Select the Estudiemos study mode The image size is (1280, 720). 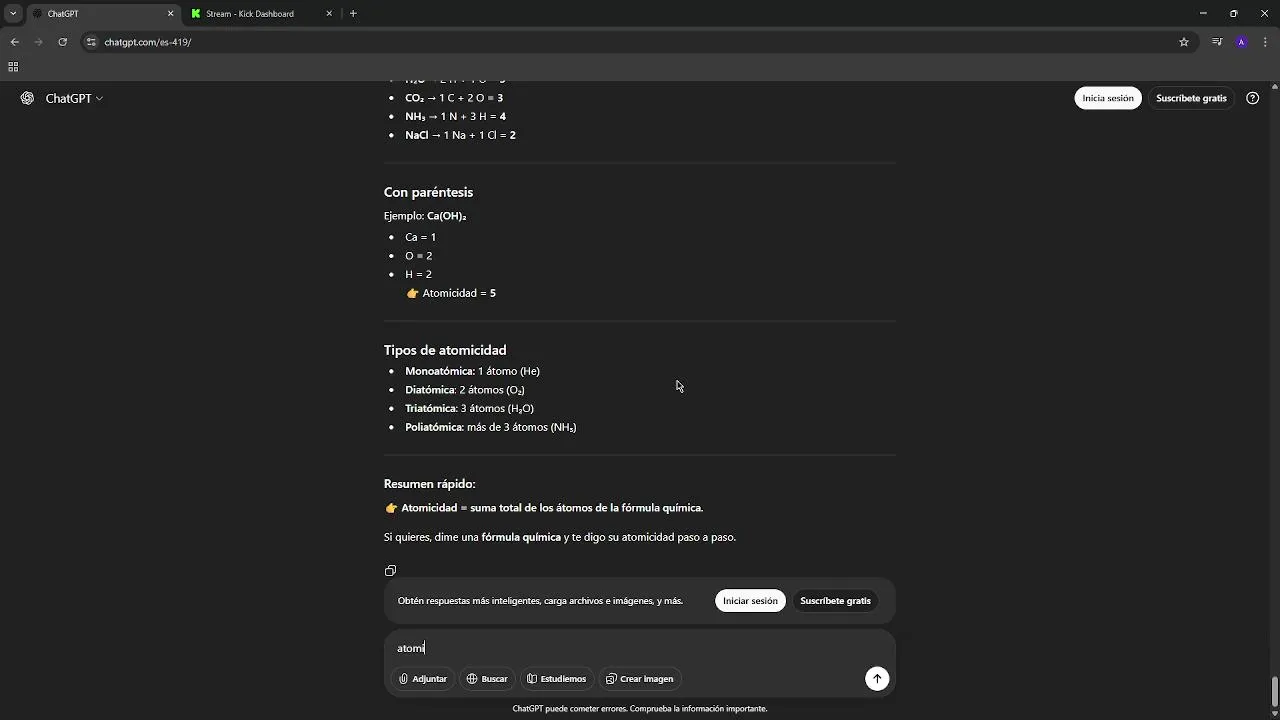557,679
